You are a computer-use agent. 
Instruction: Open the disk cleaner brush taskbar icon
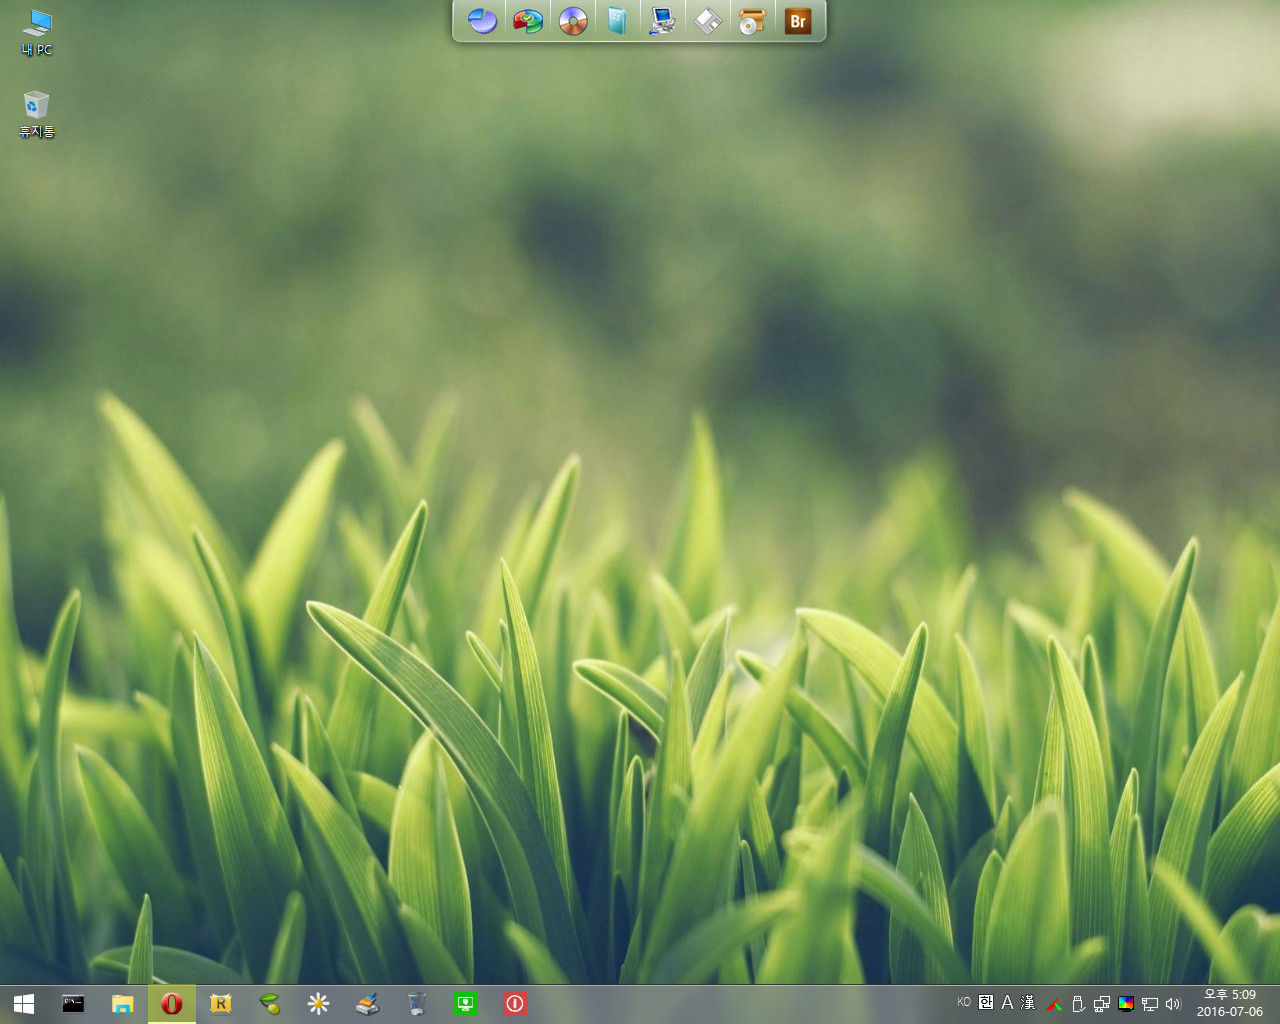(368, 1004)
